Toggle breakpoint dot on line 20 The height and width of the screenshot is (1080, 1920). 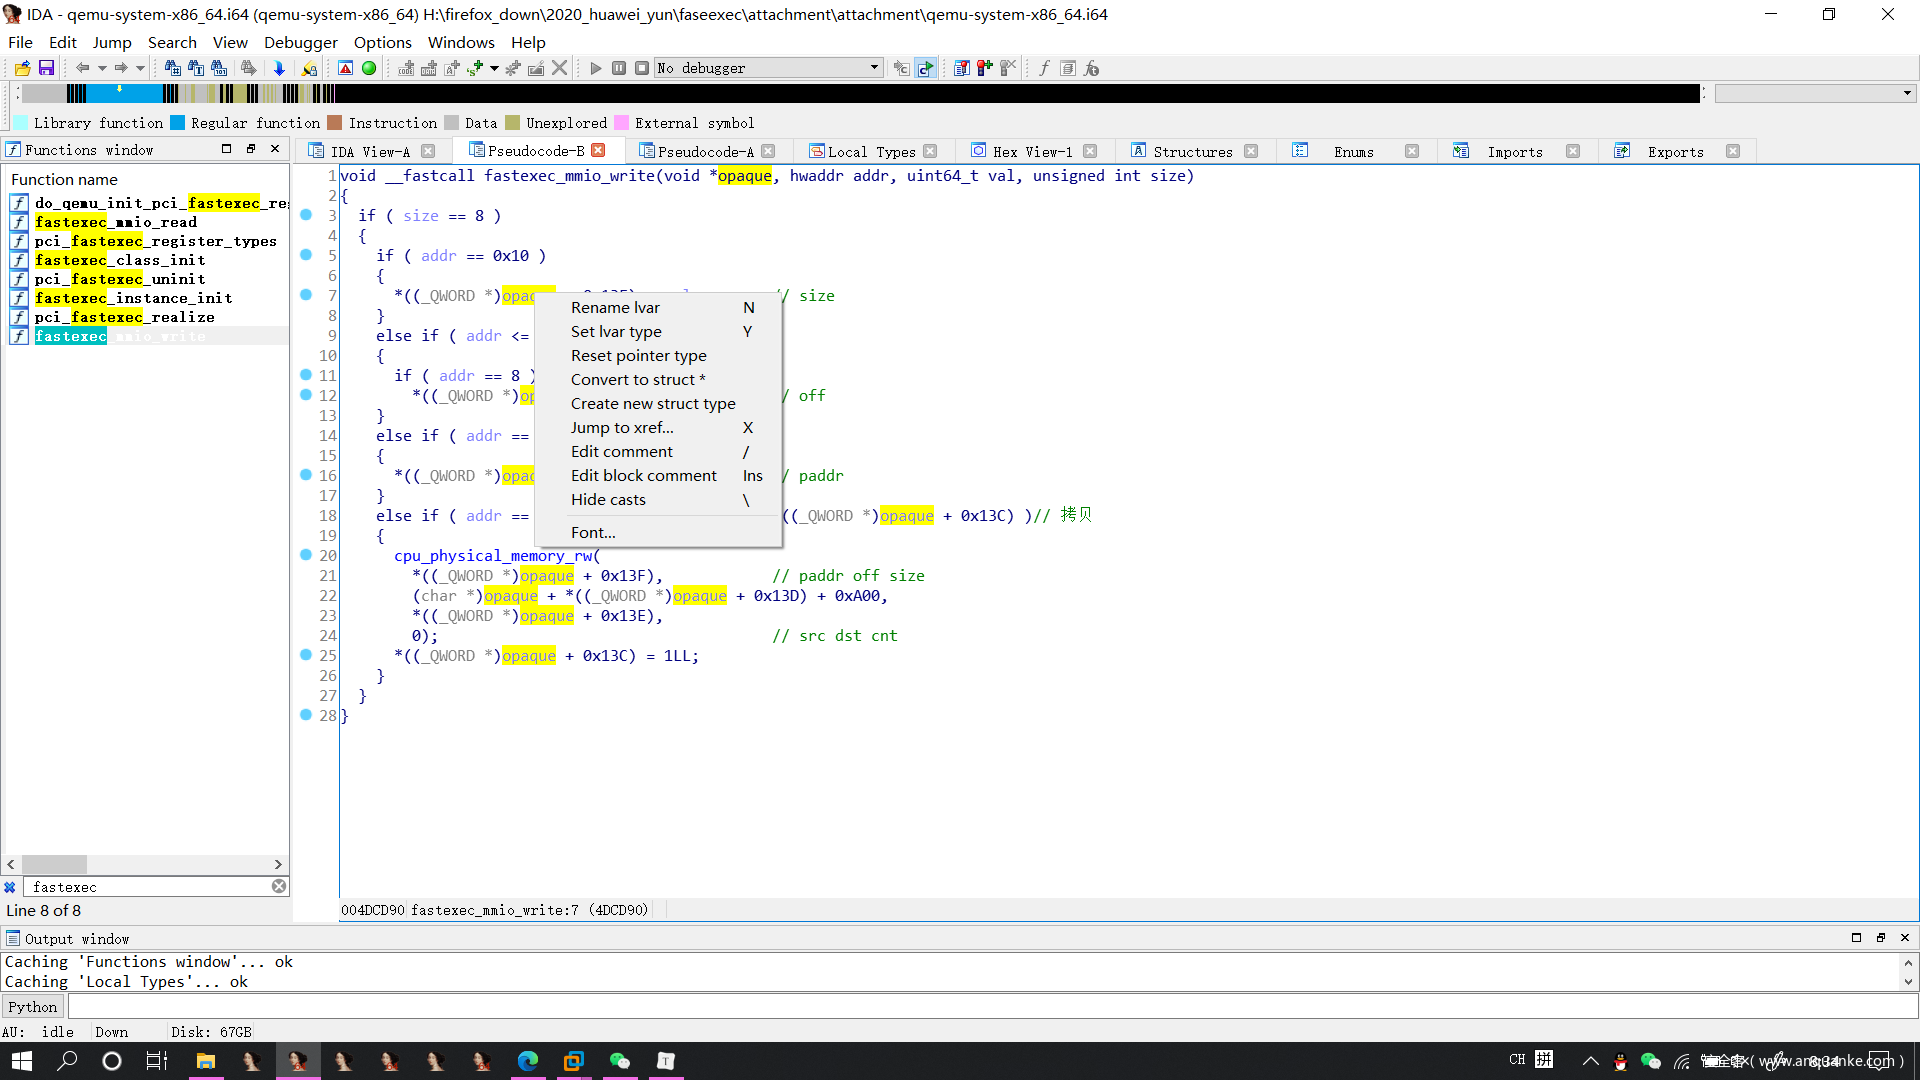tap(306, 555)
